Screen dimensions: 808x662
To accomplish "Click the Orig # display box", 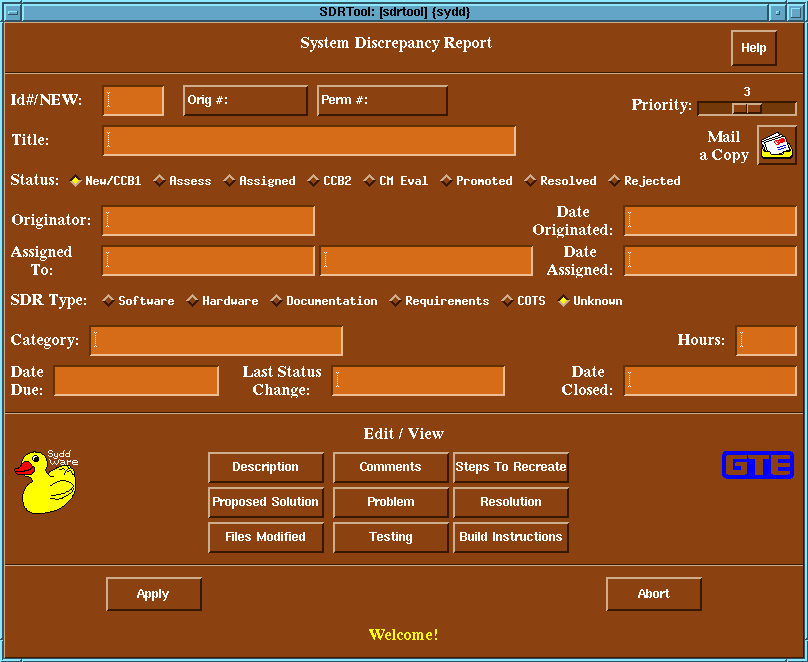I will [x=245, y=100].
